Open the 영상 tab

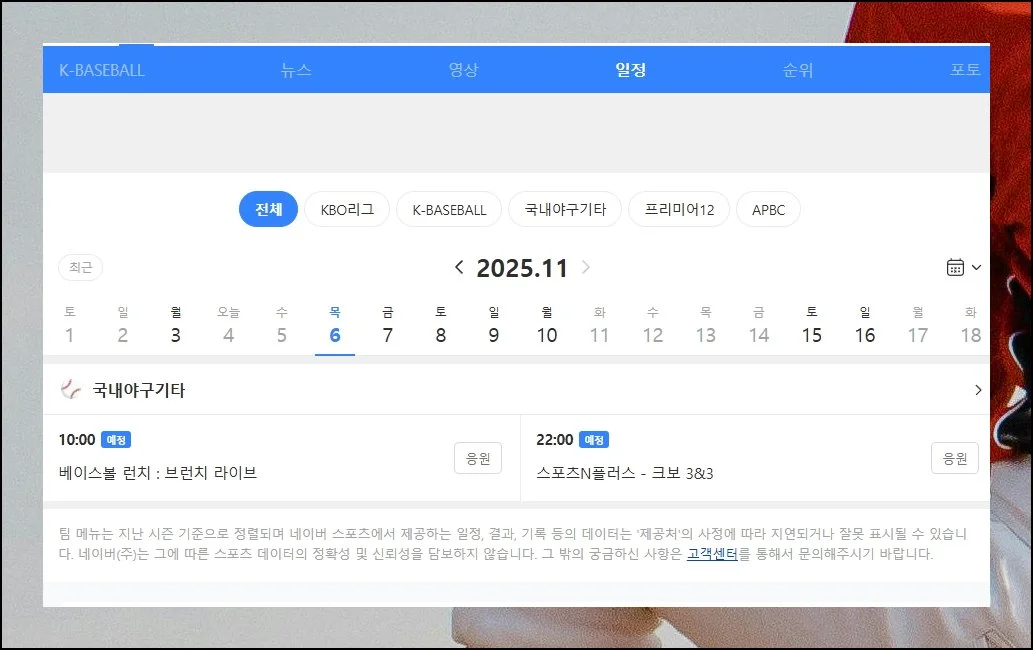pos(463,70)
